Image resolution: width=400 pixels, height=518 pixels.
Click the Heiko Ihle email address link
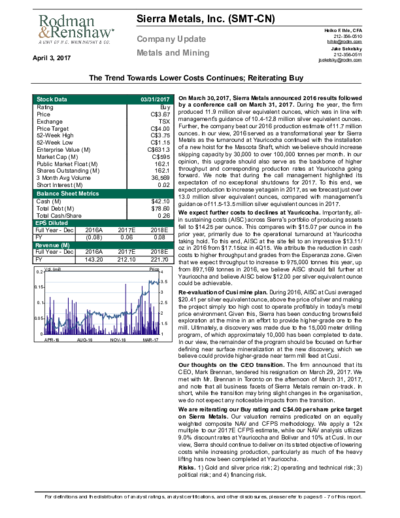[x=344, y=42]
